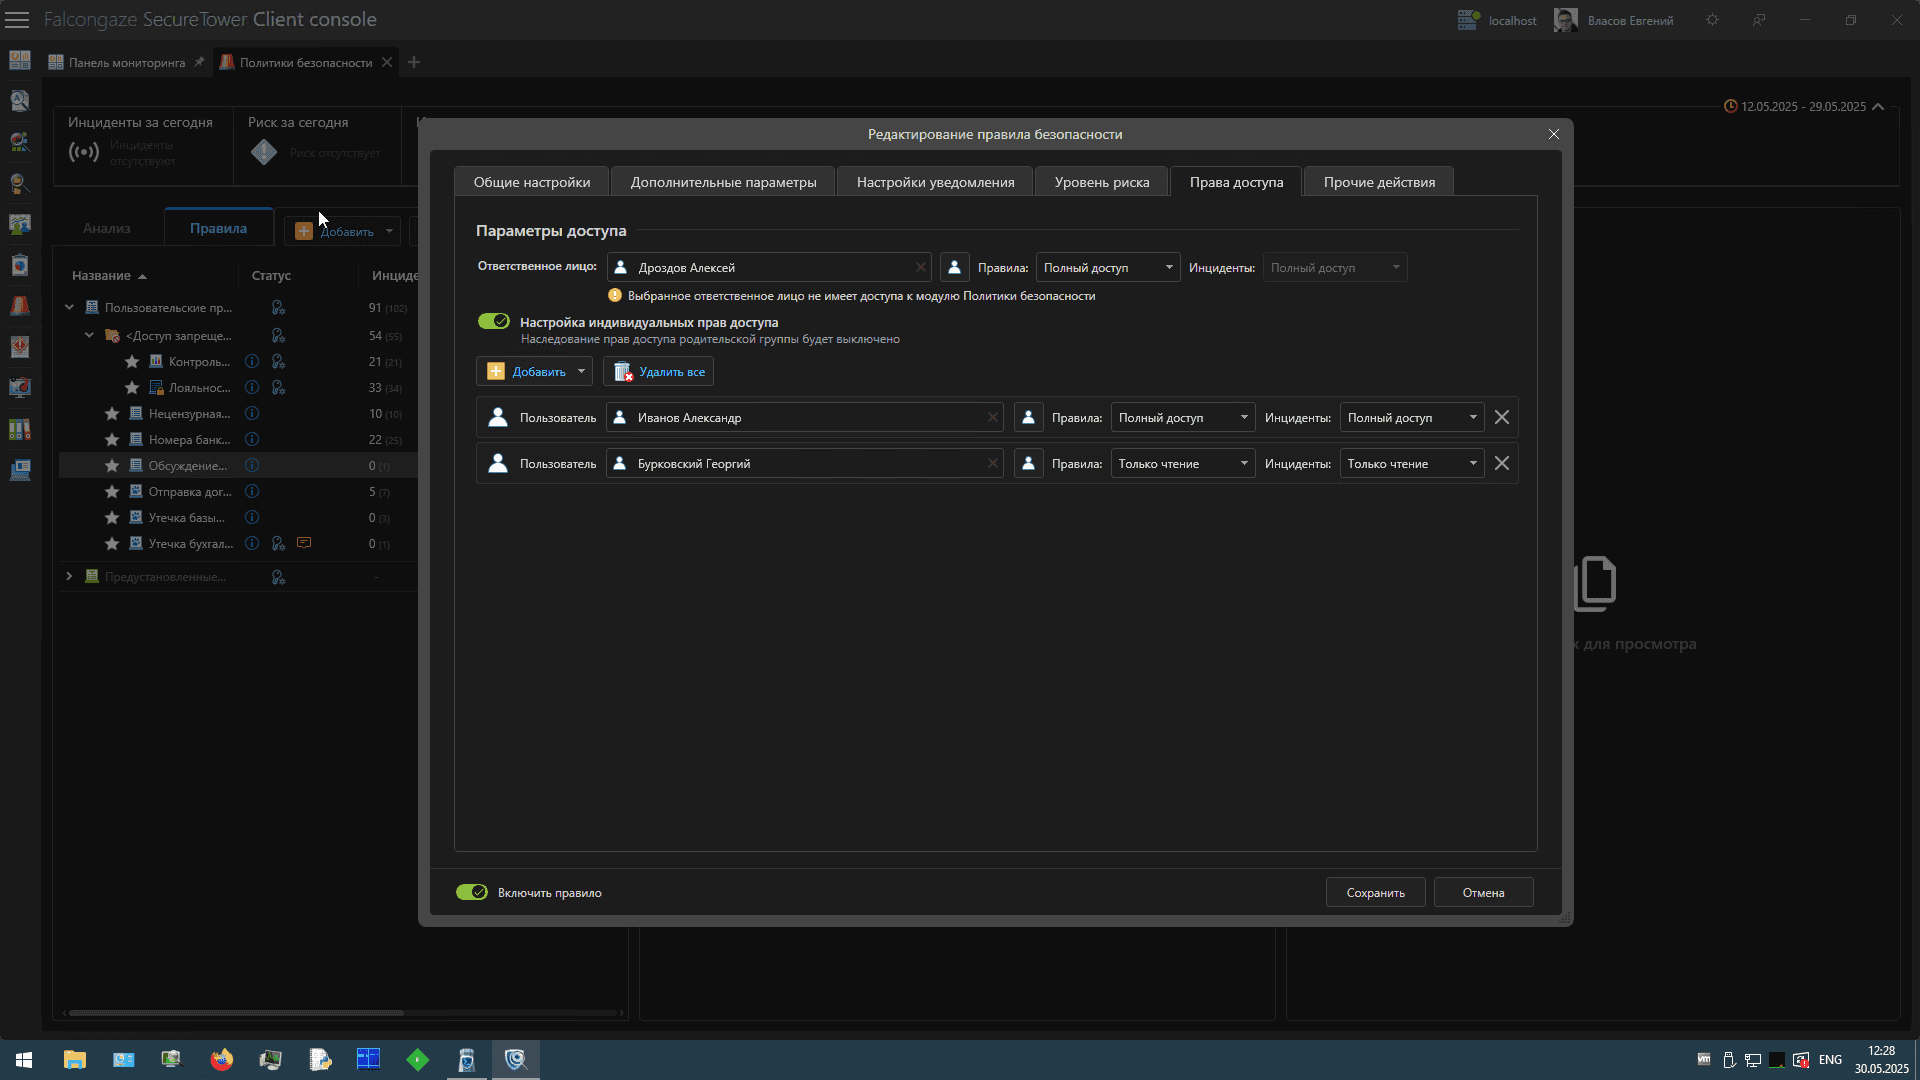This screenshot has height=1080, width=1920.
Task: Collapse the Пользовательские пр... tree node
Action: (69, 307)
